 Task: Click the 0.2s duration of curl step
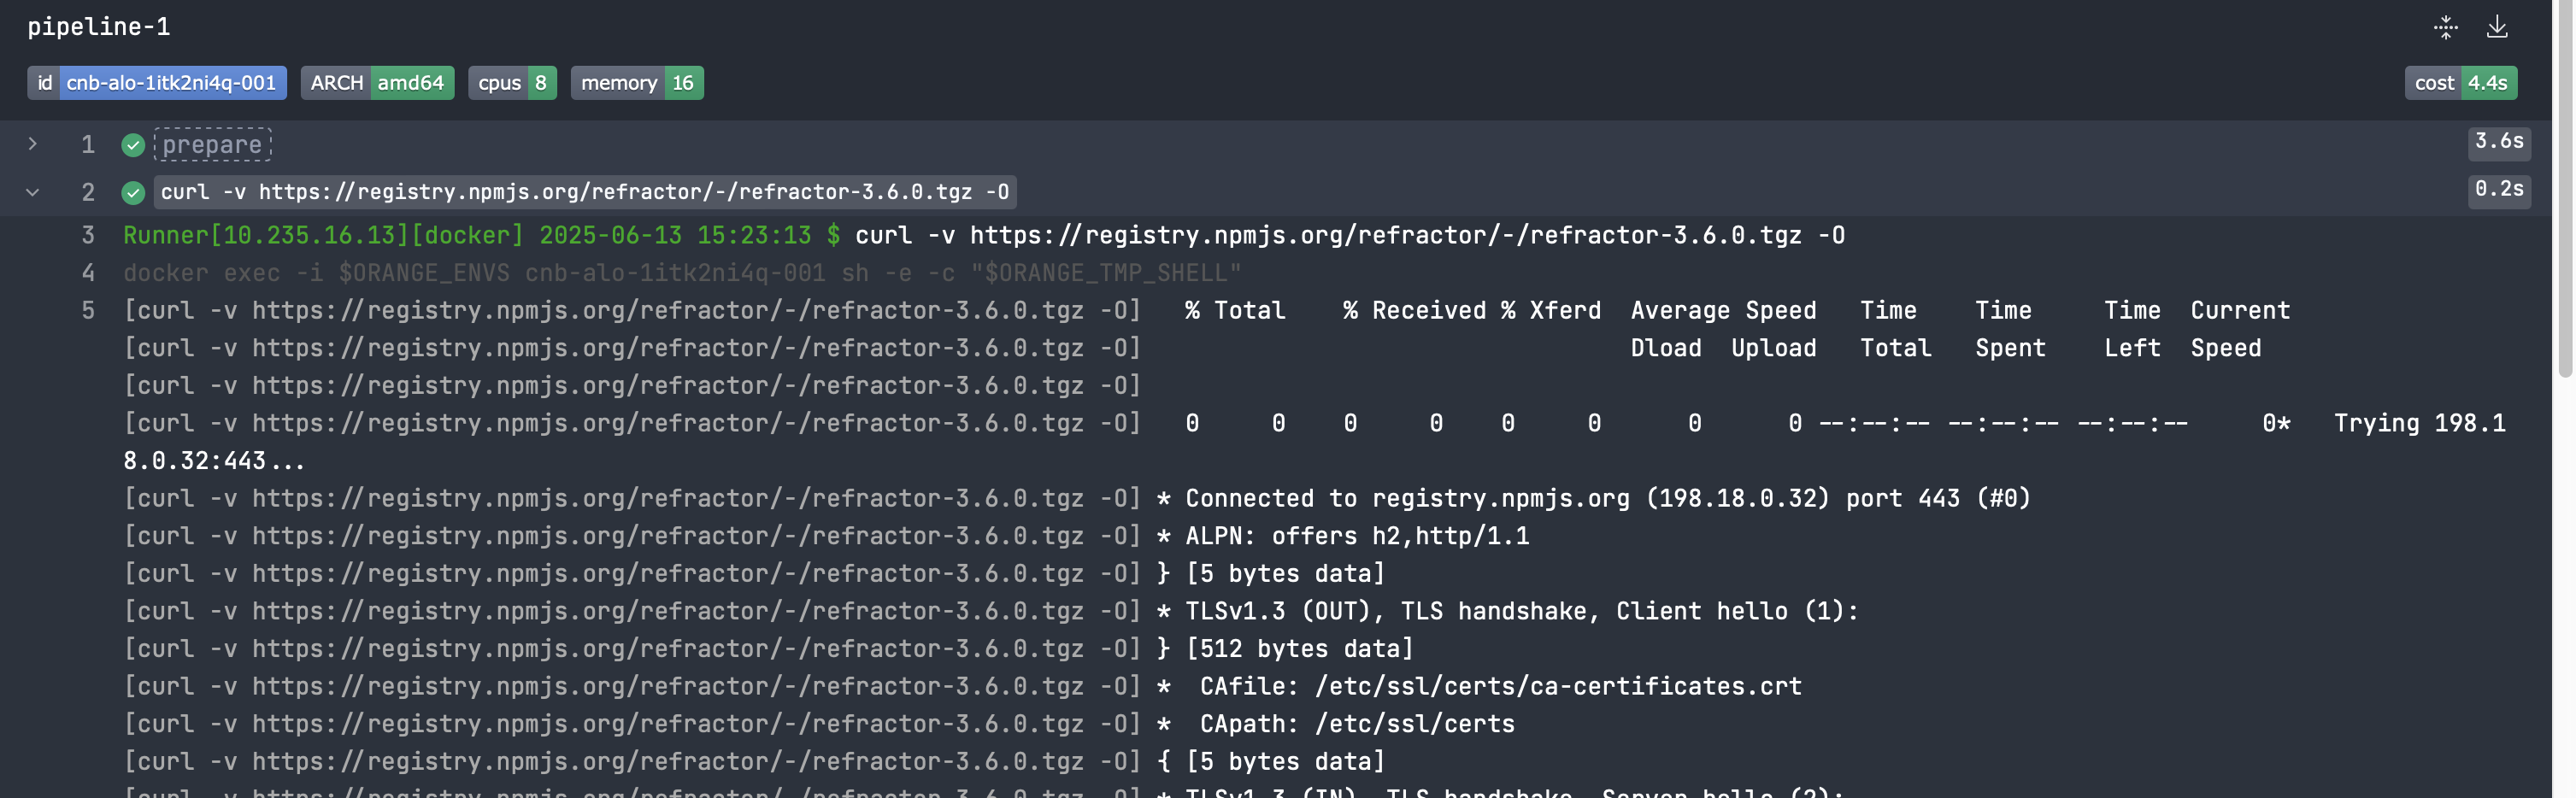[x=2498, y=189]
